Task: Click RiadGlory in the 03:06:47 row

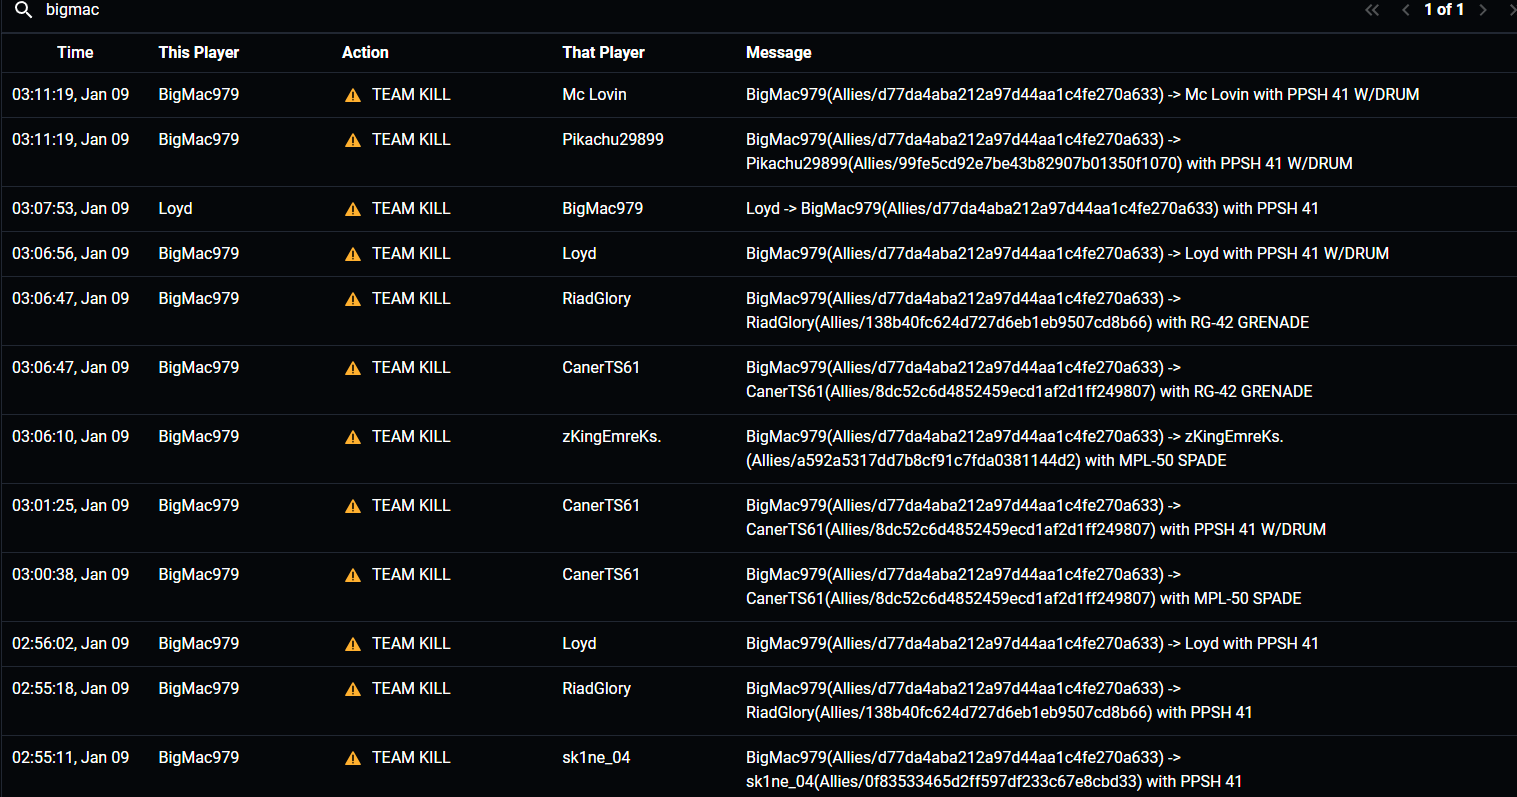Action: click(x=596, y=298)
